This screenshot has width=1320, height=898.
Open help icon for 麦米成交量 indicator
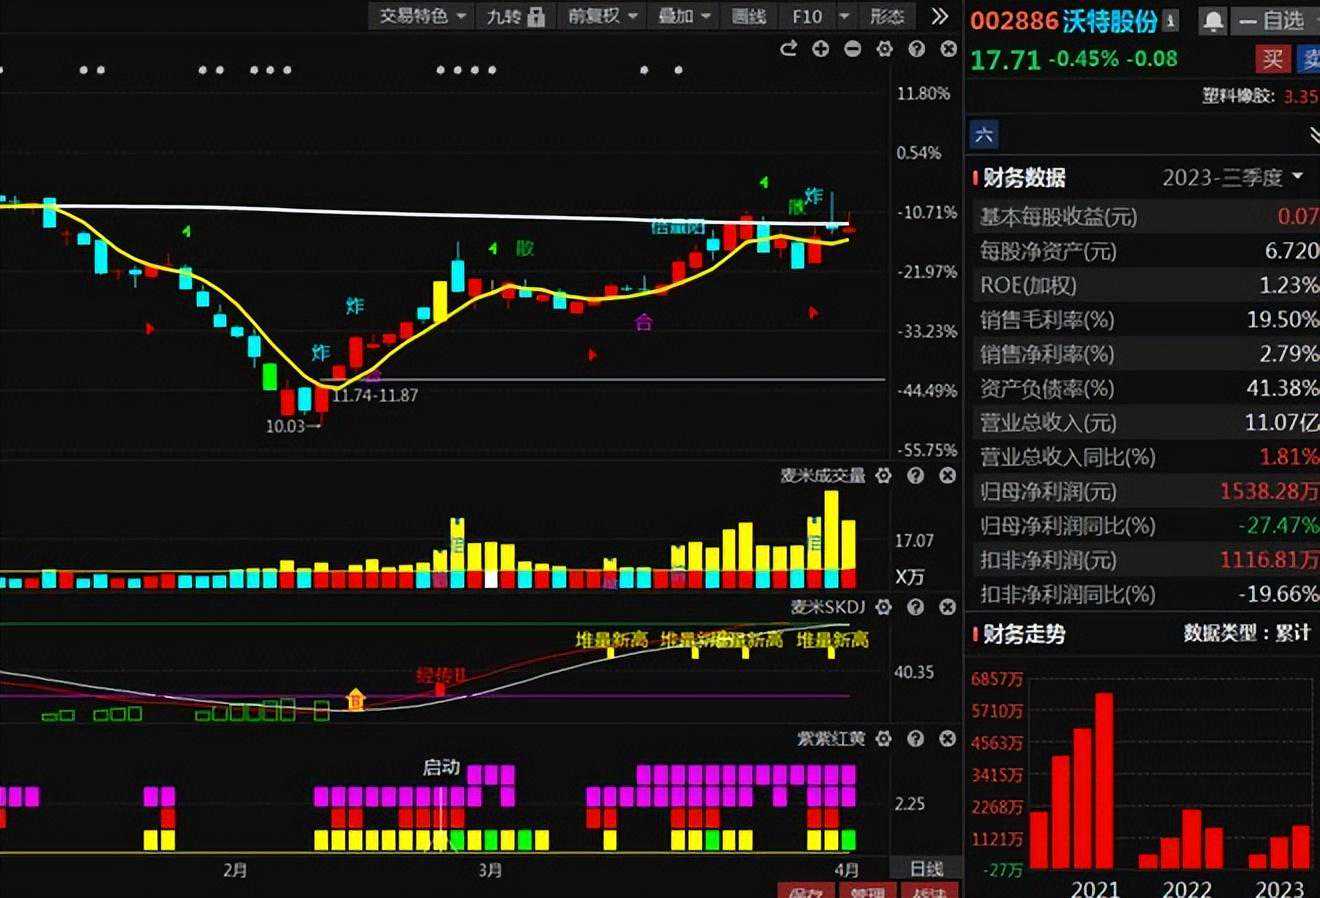(915, 476)
